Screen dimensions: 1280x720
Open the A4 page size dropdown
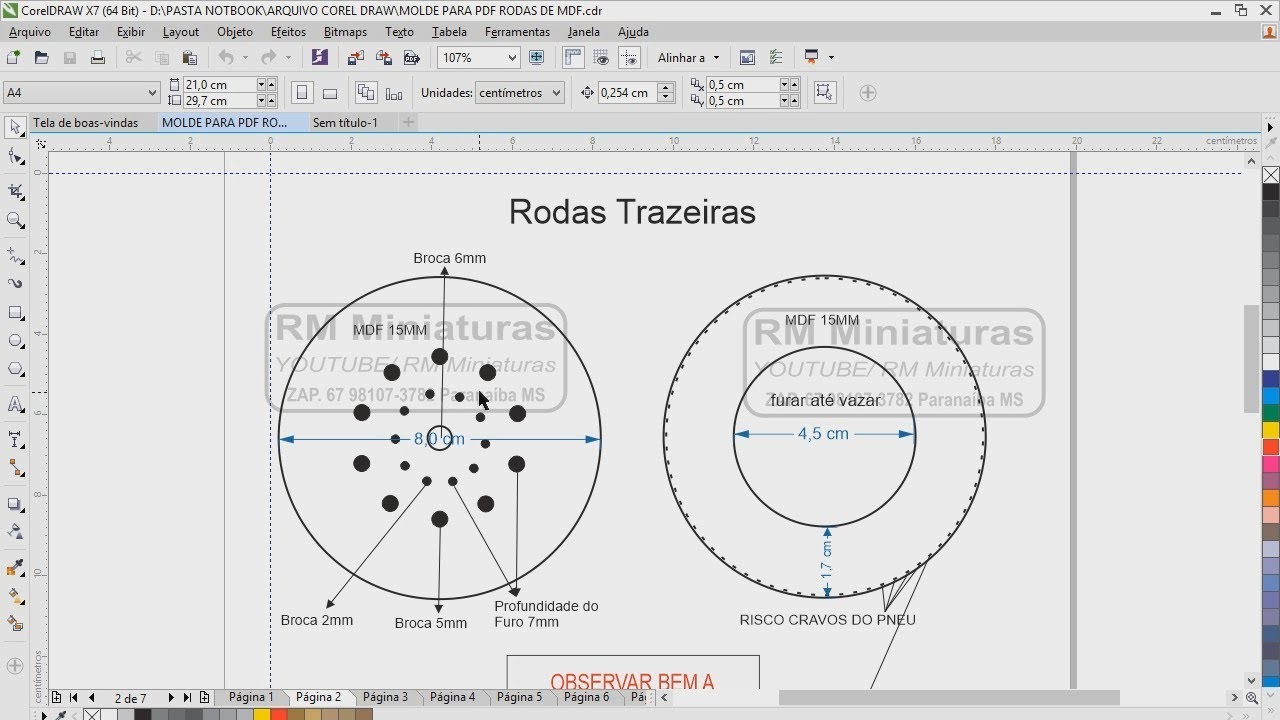(152, 93)
